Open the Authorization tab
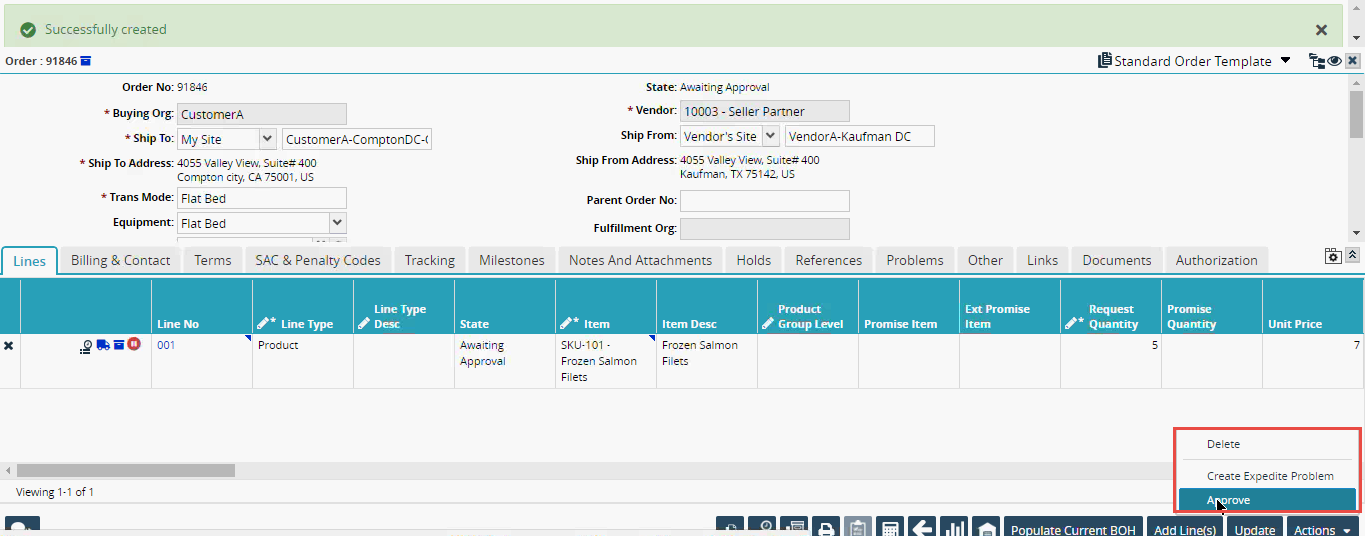1365x536 pixels. click(x=1217, y=260)
